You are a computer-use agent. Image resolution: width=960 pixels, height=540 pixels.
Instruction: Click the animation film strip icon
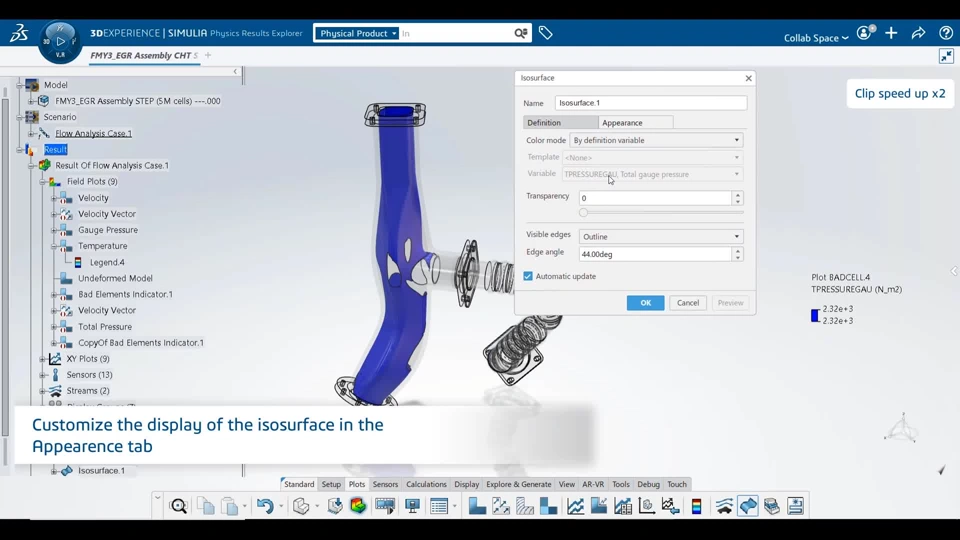(x=385, y=506)
